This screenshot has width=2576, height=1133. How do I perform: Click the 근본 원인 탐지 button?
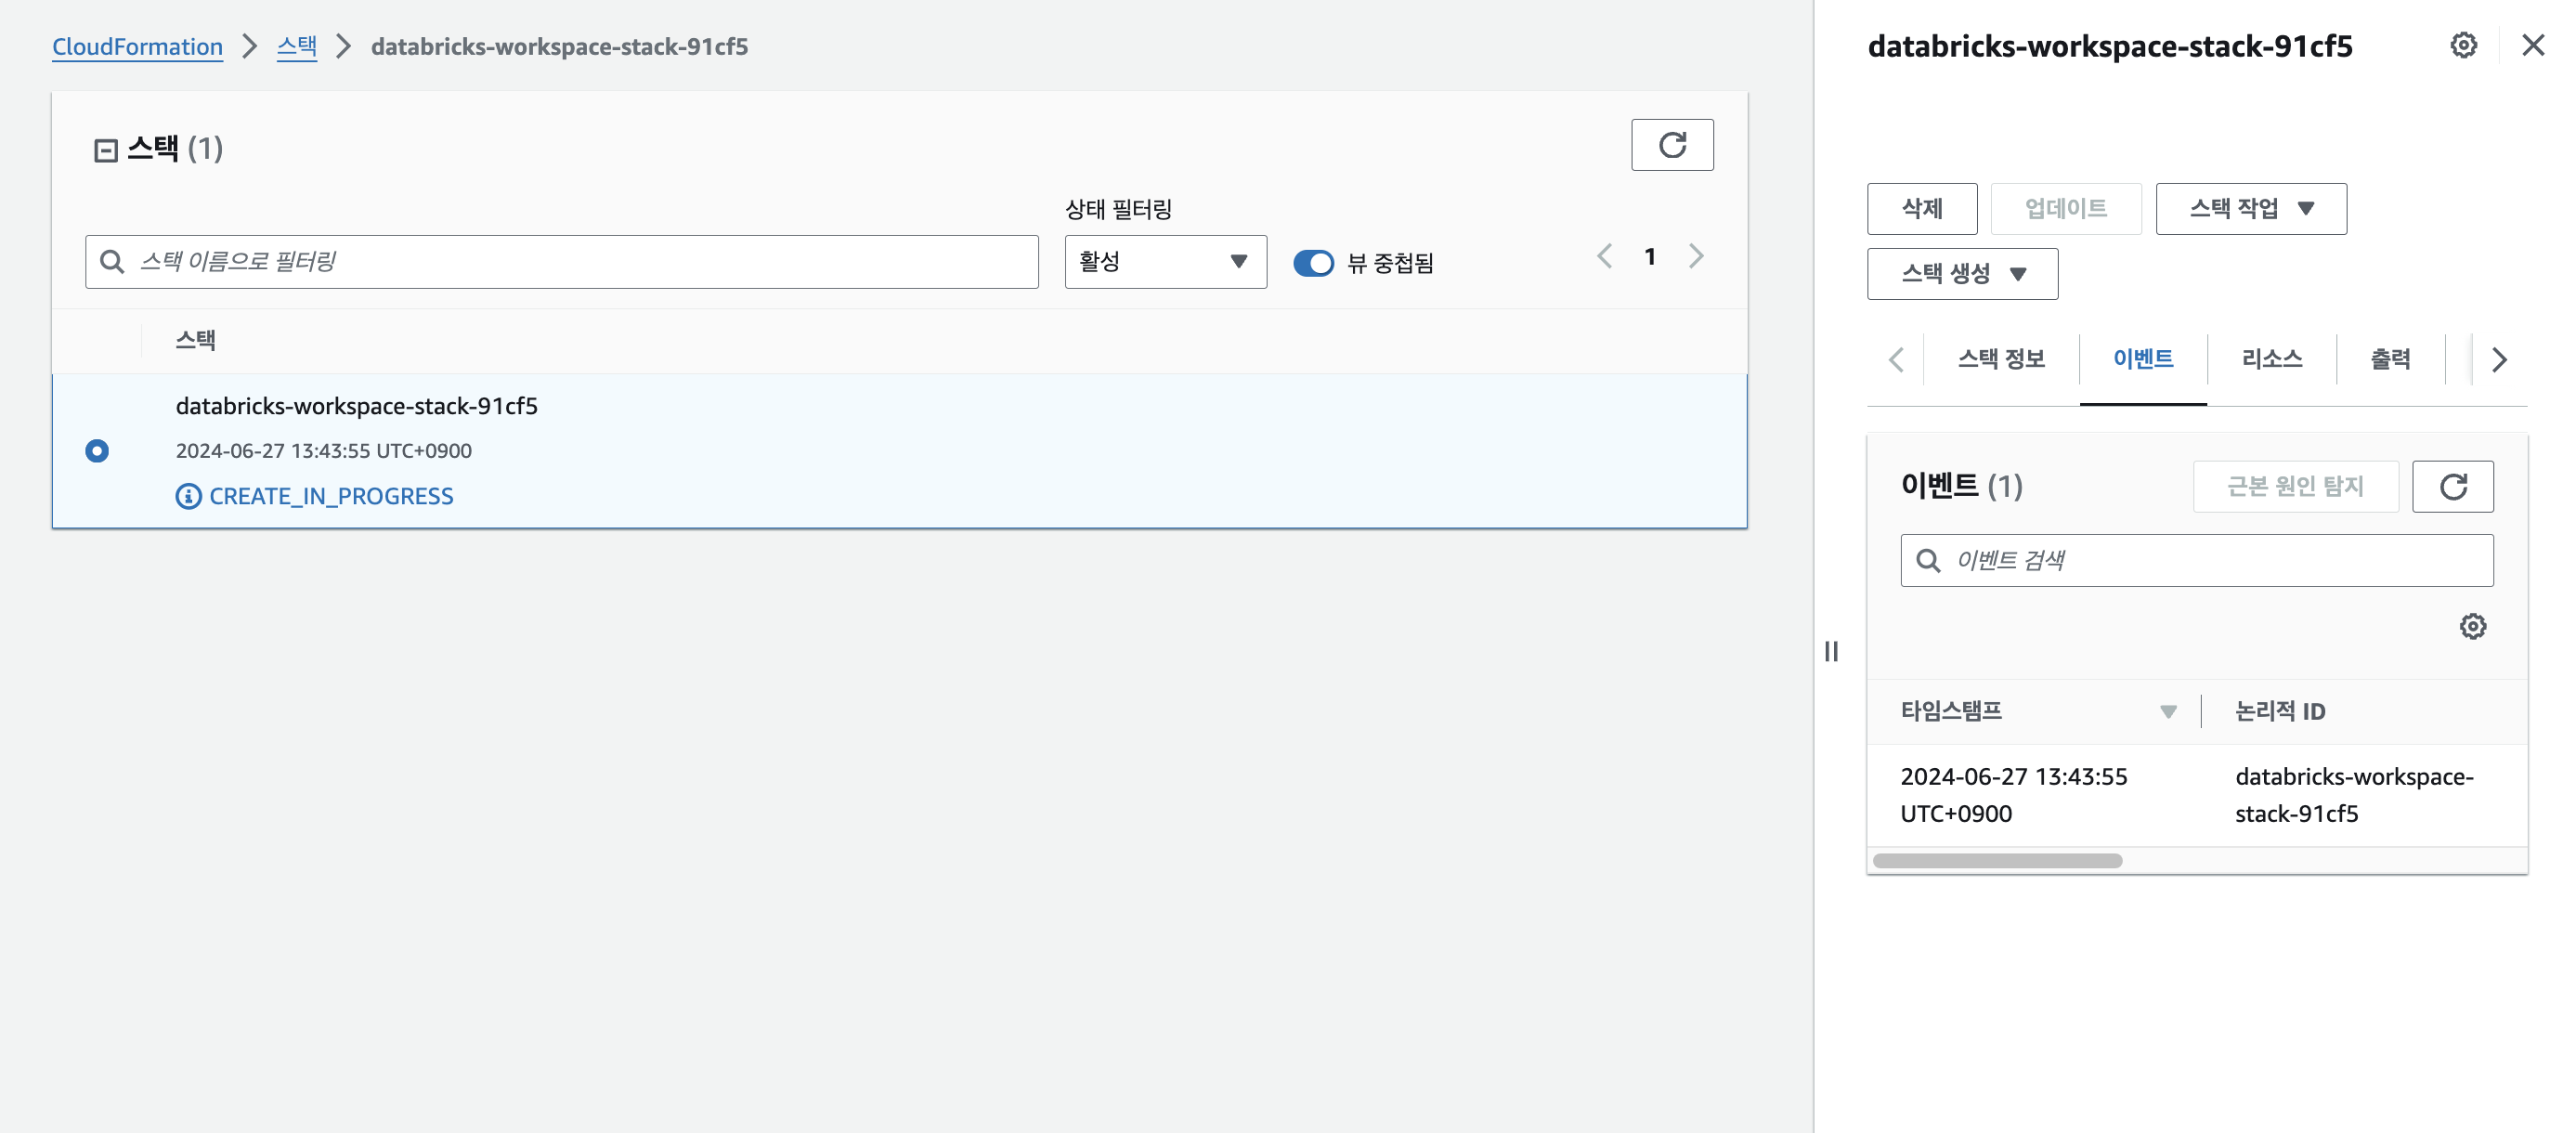click(2295, 487)
